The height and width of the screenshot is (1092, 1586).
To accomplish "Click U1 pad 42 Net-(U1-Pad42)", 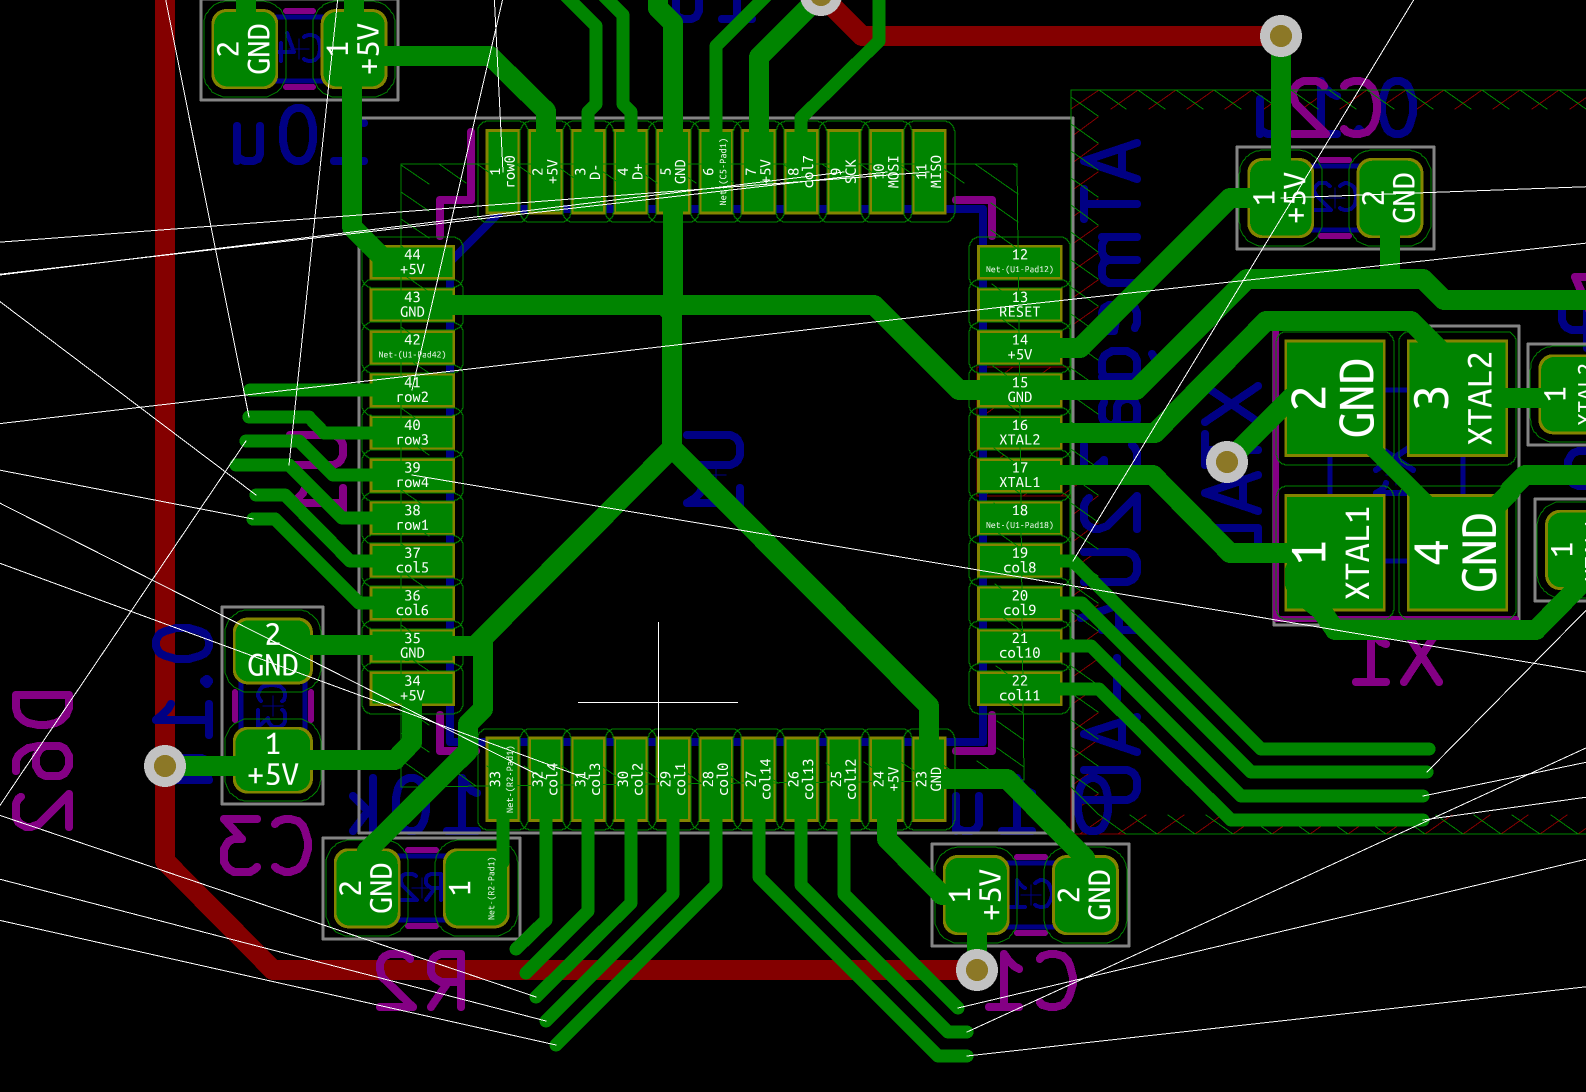I will (x=412, y=347).
